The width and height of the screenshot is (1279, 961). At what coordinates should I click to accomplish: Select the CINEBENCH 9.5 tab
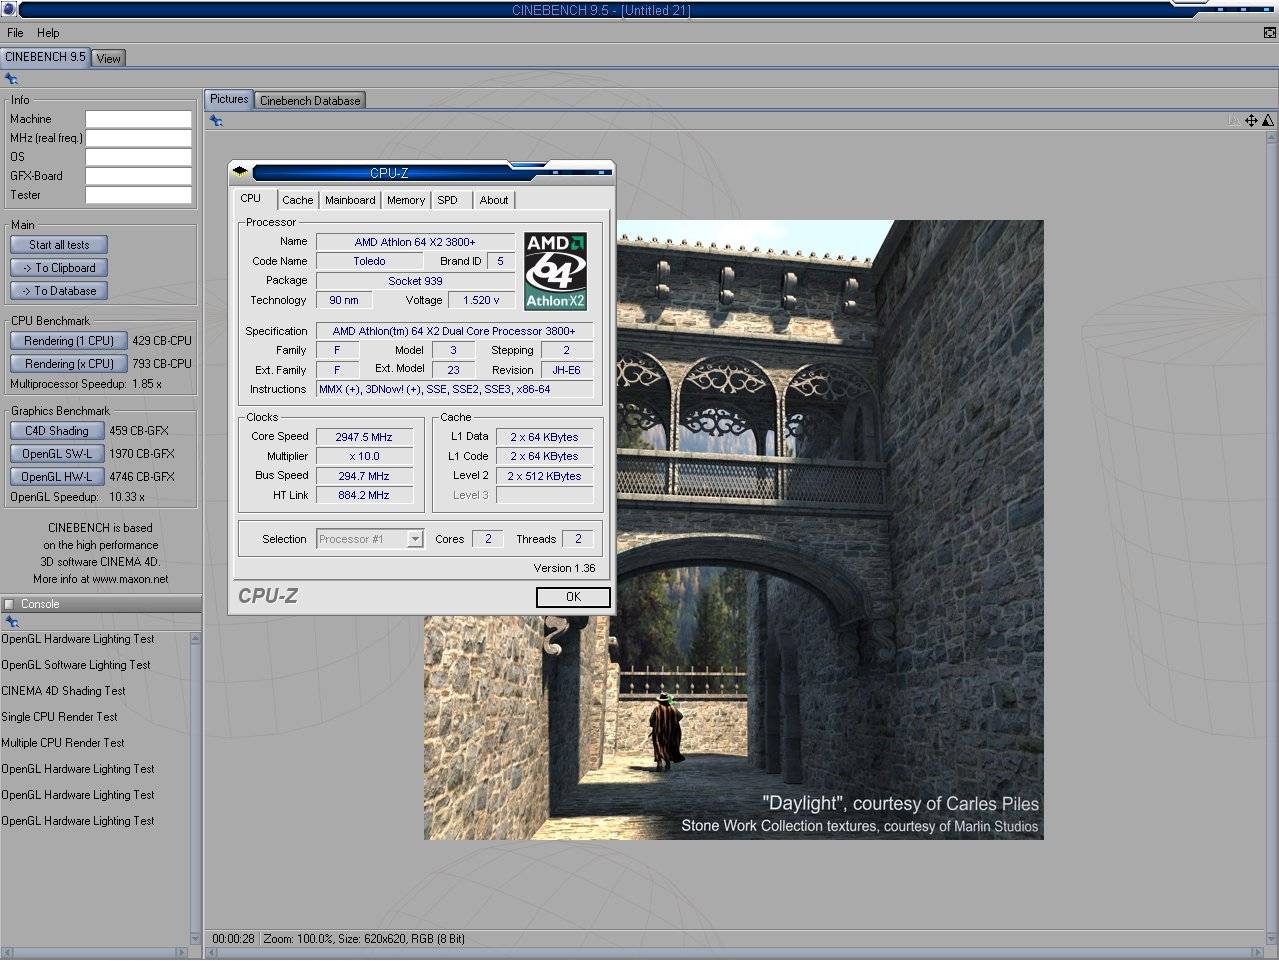click(x=45, y=57)
